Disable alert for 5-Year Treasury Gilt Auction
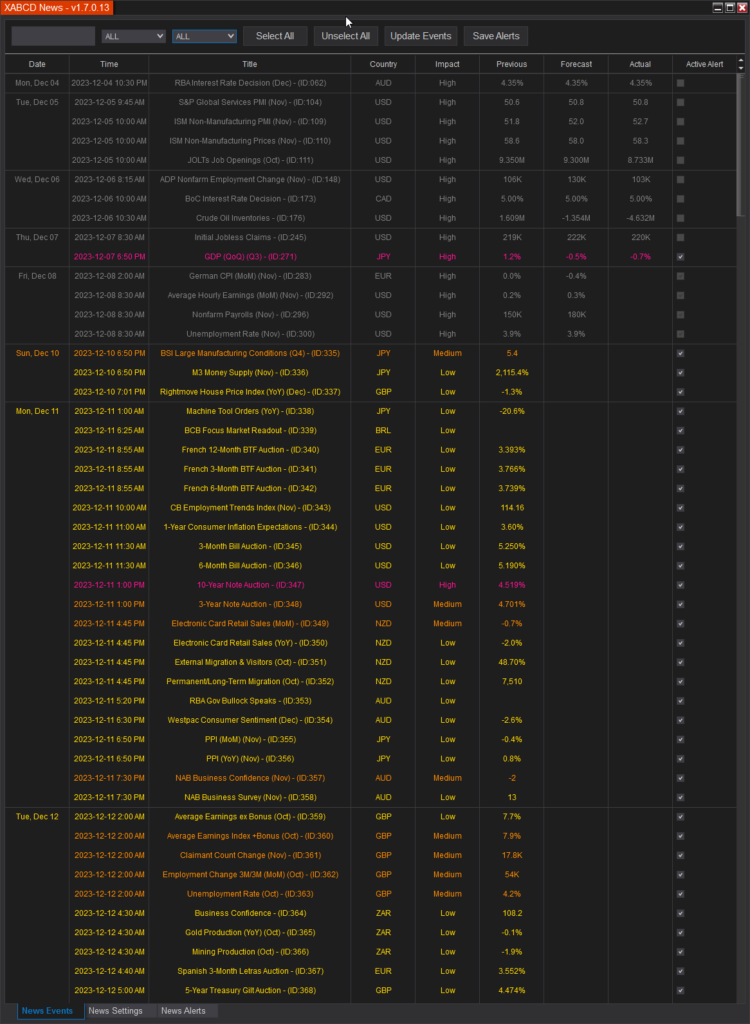 click(680, 990)
